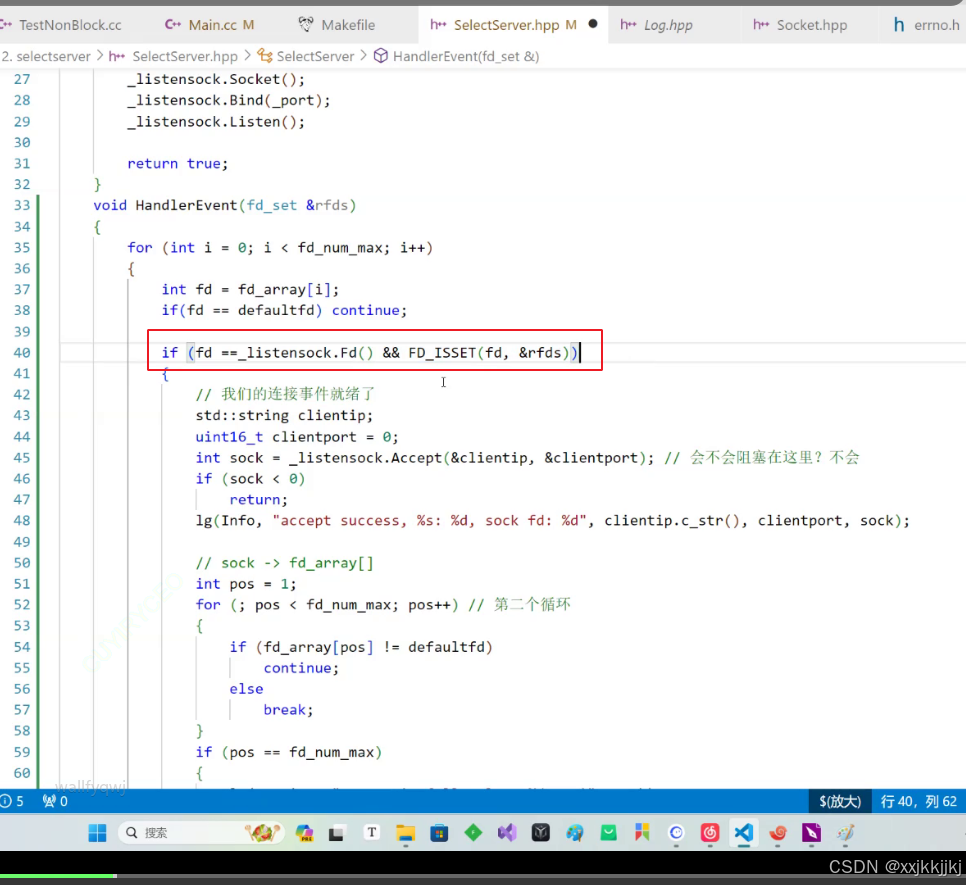Click the purple pen taskbar icon
Viewport: 966px width, 885px height.
[x=811, y=833]
